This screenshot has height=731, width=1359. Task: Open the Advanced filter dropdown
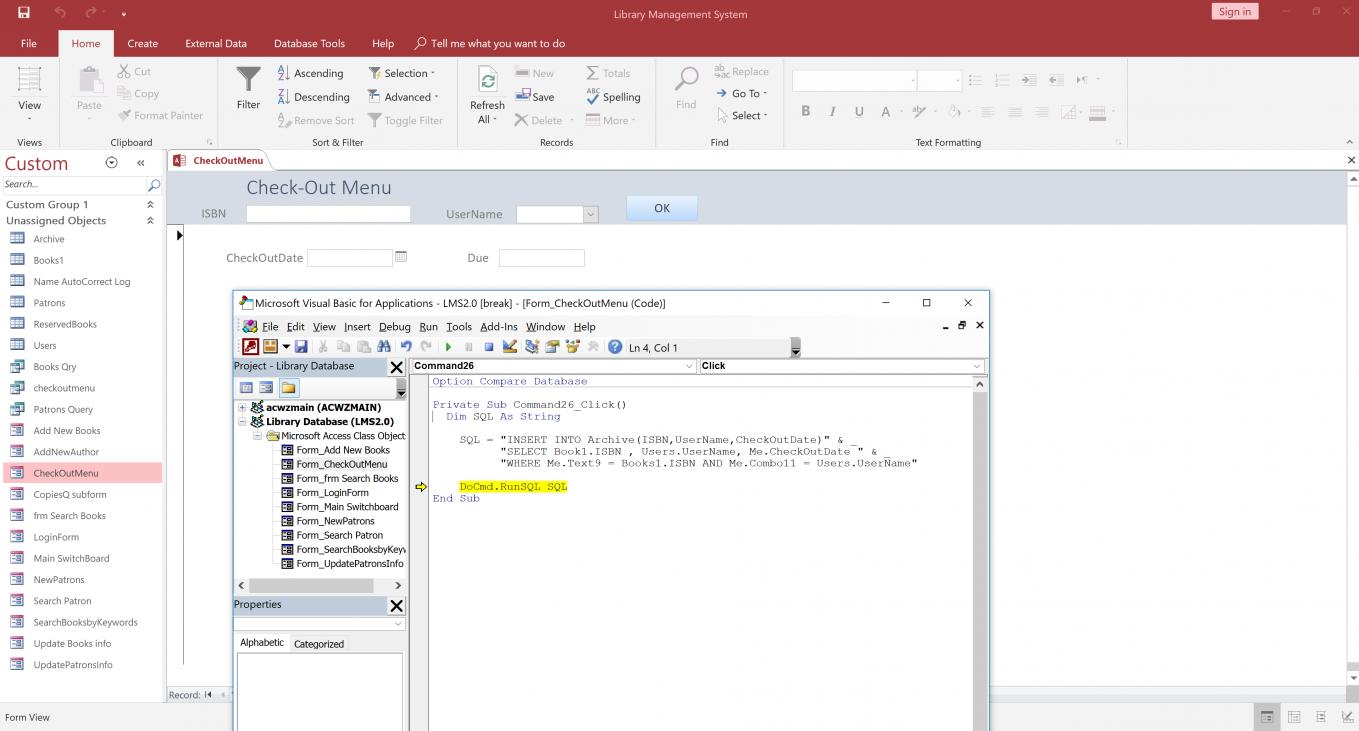[437, 97]
